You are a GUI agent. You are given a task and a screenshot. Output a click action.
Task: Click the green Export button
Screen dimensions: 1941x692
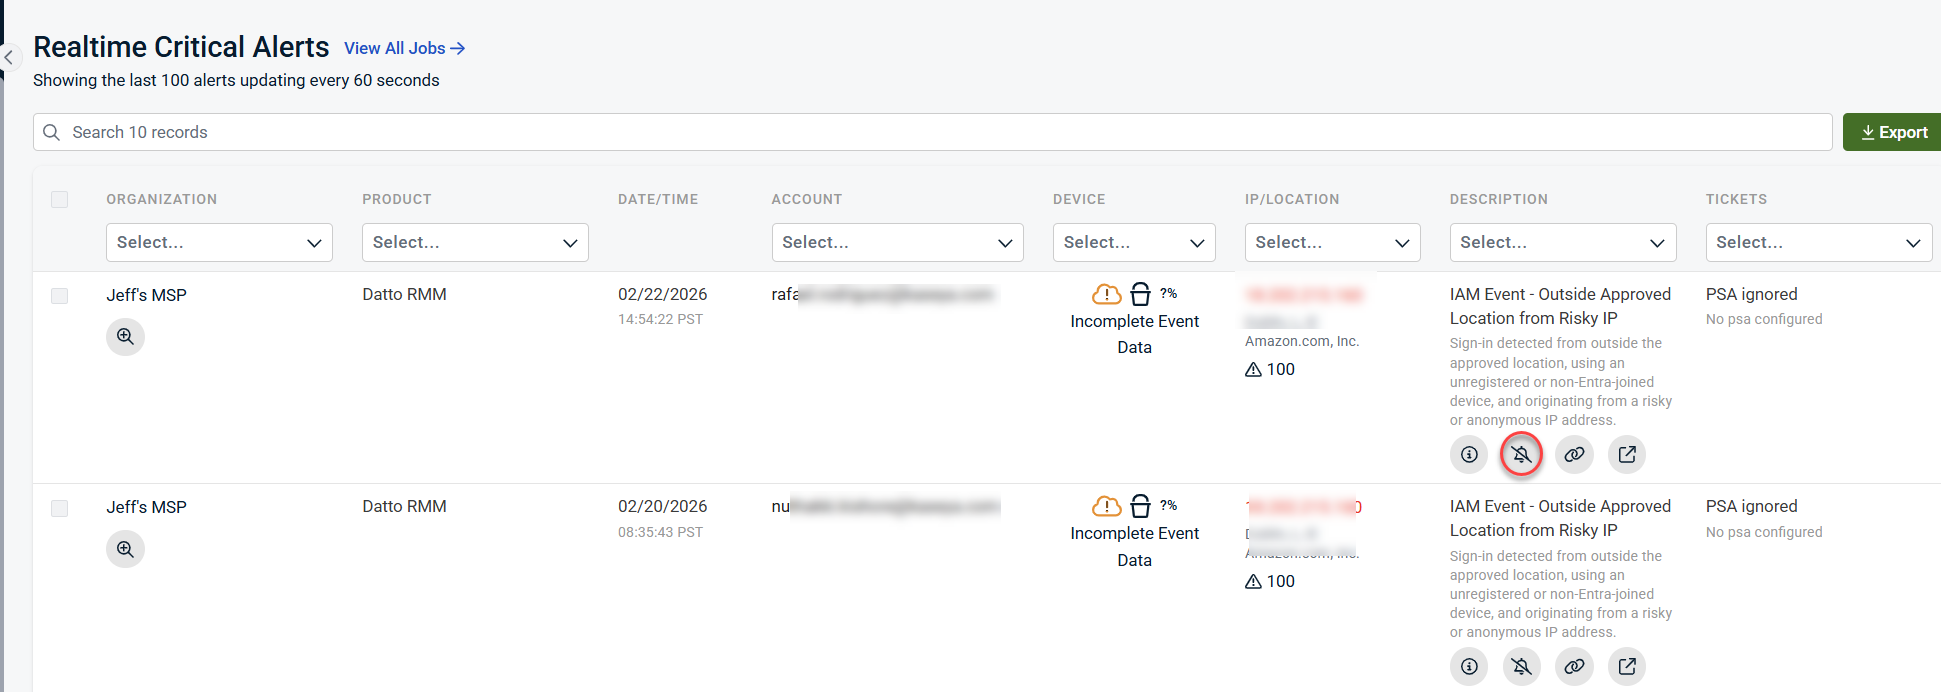[x=1893, y=132]
